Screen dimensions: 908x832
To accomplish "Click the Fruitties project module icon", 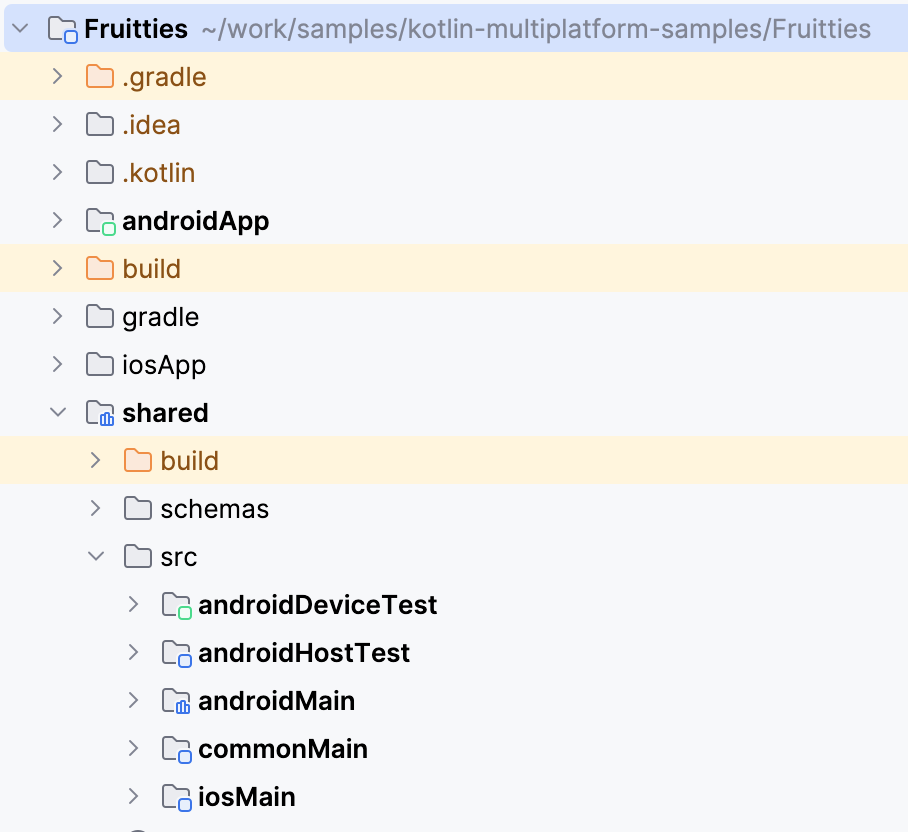I will [62, 28].
